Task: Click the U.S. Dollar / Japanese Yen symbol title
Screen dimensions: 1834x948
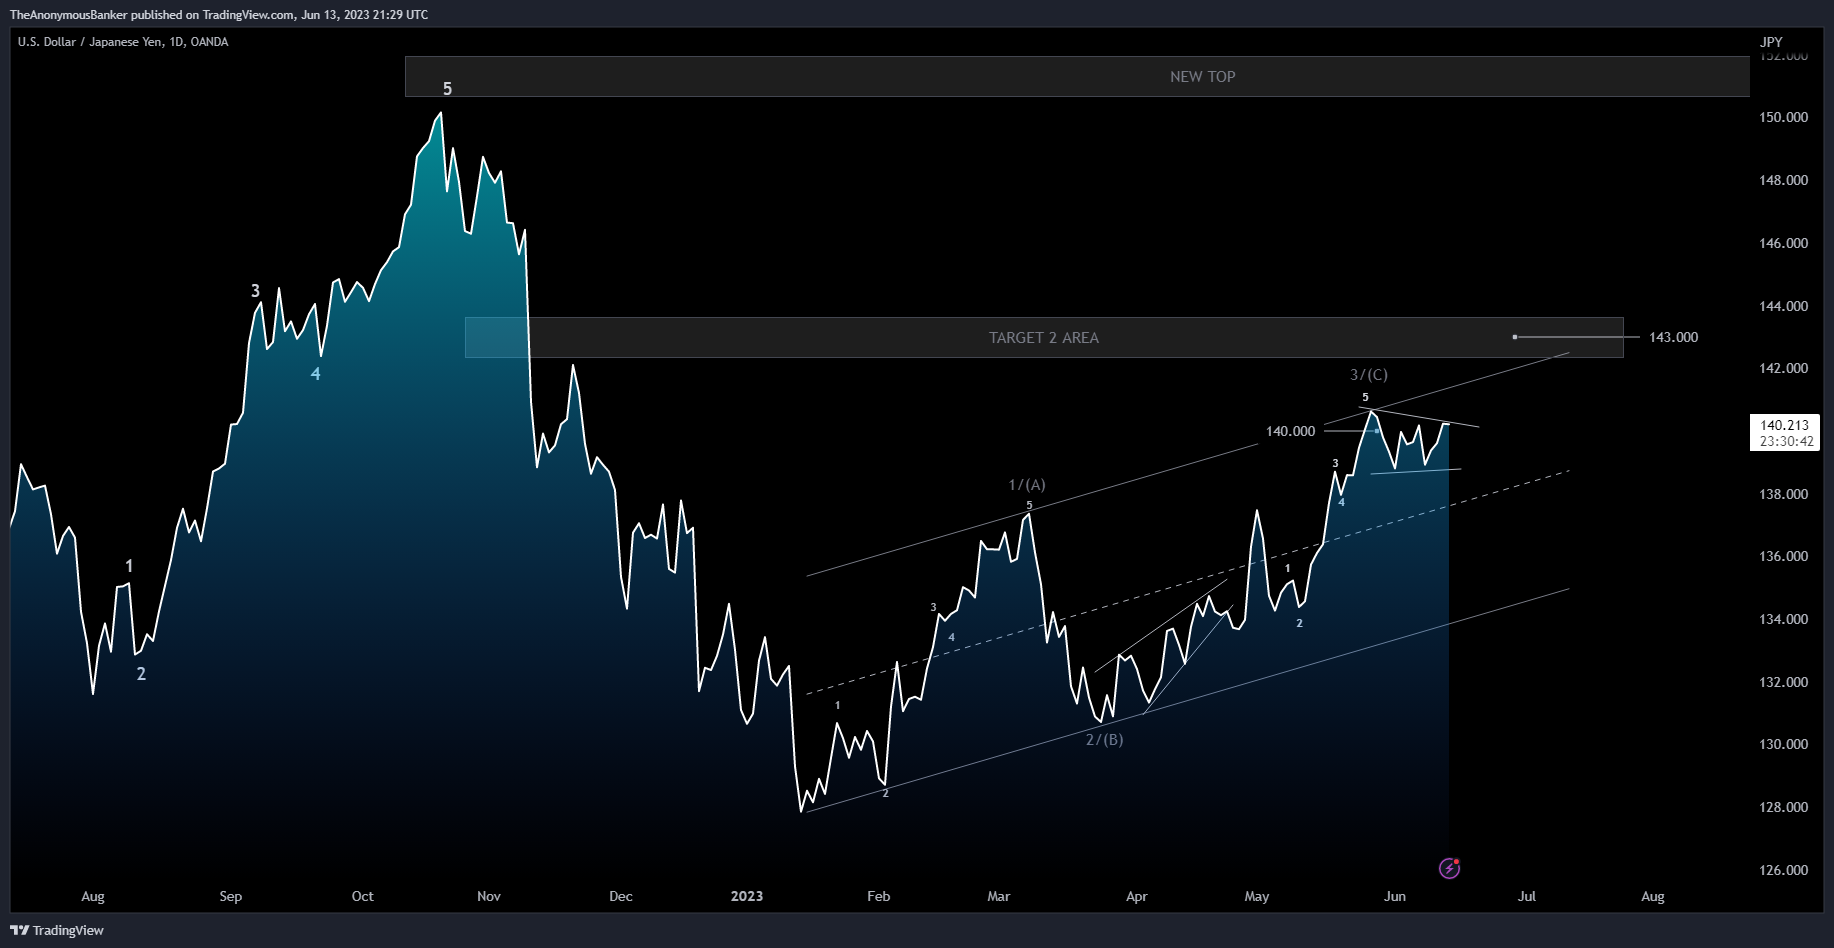Action: (123, 42)
